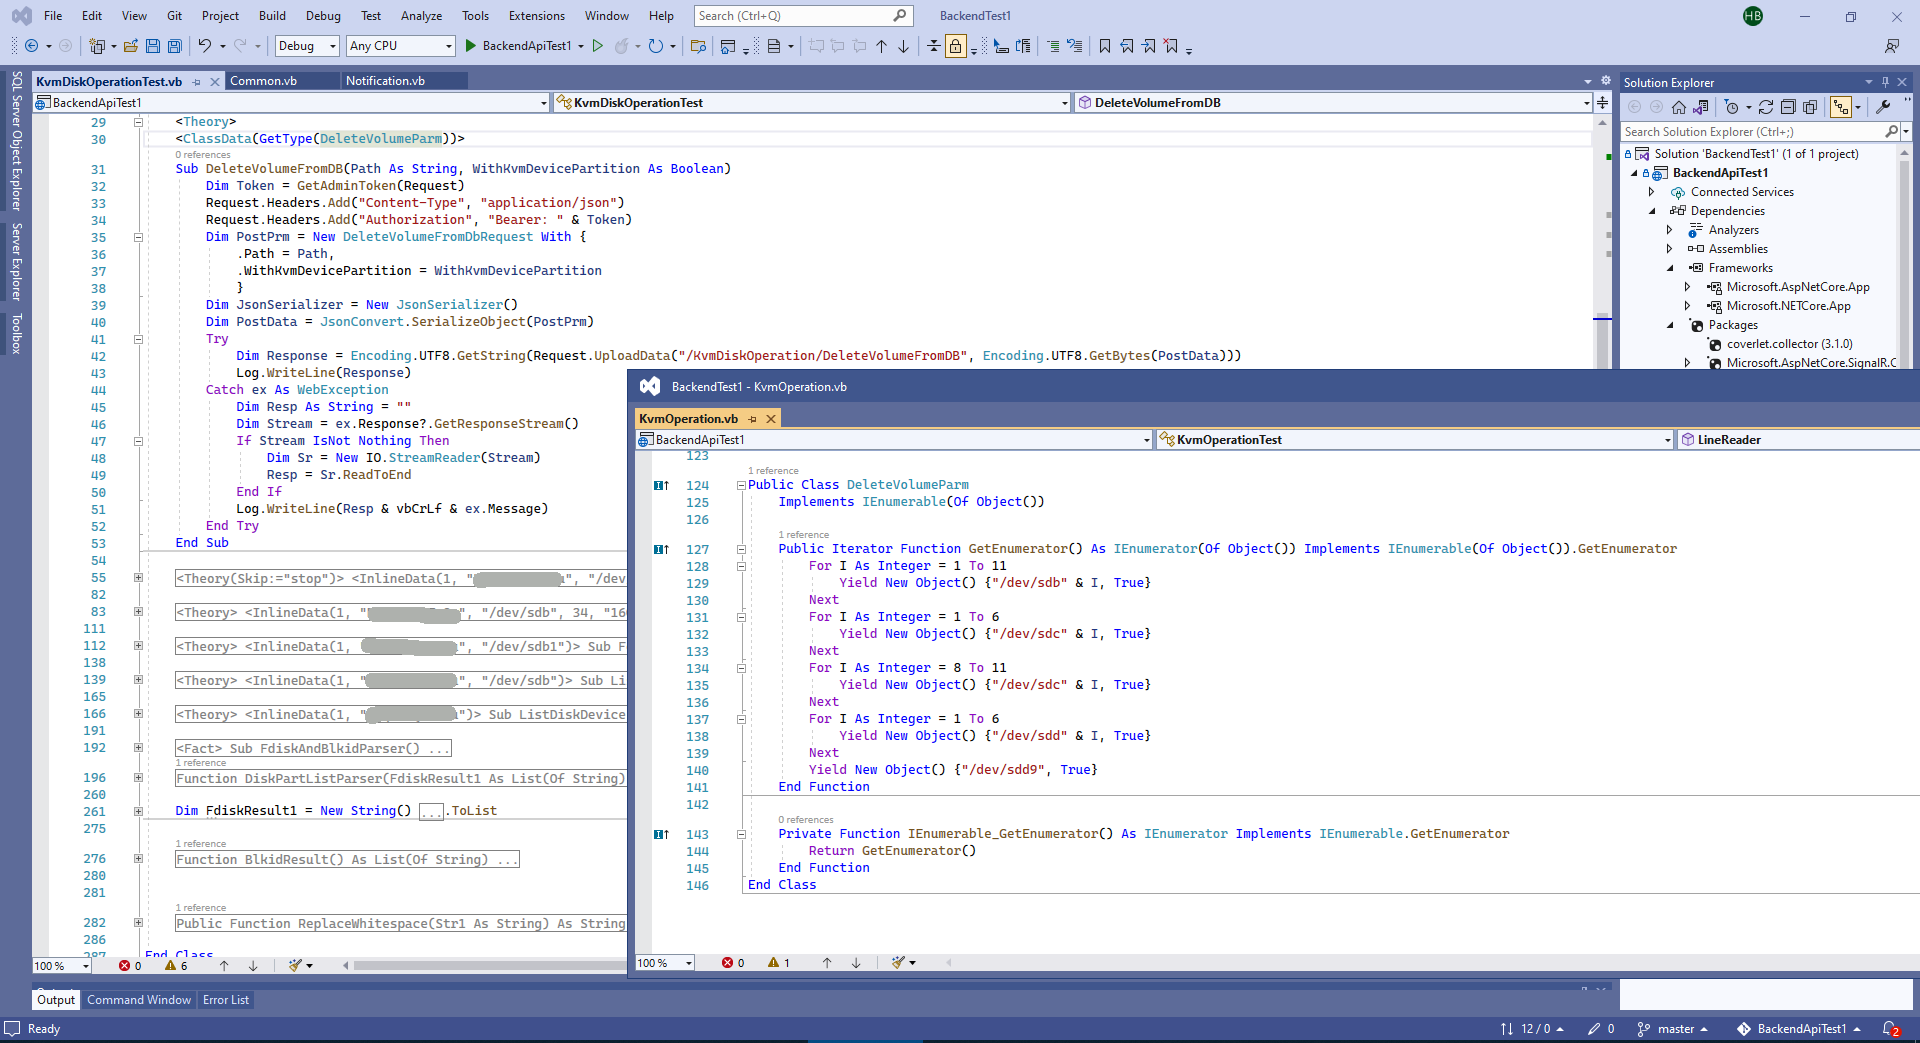This screenshot has height=1043, width=1920.
Task: Click the Sync/Refresh icon in Solution Explorer
Action: (x=1766, y=107)
